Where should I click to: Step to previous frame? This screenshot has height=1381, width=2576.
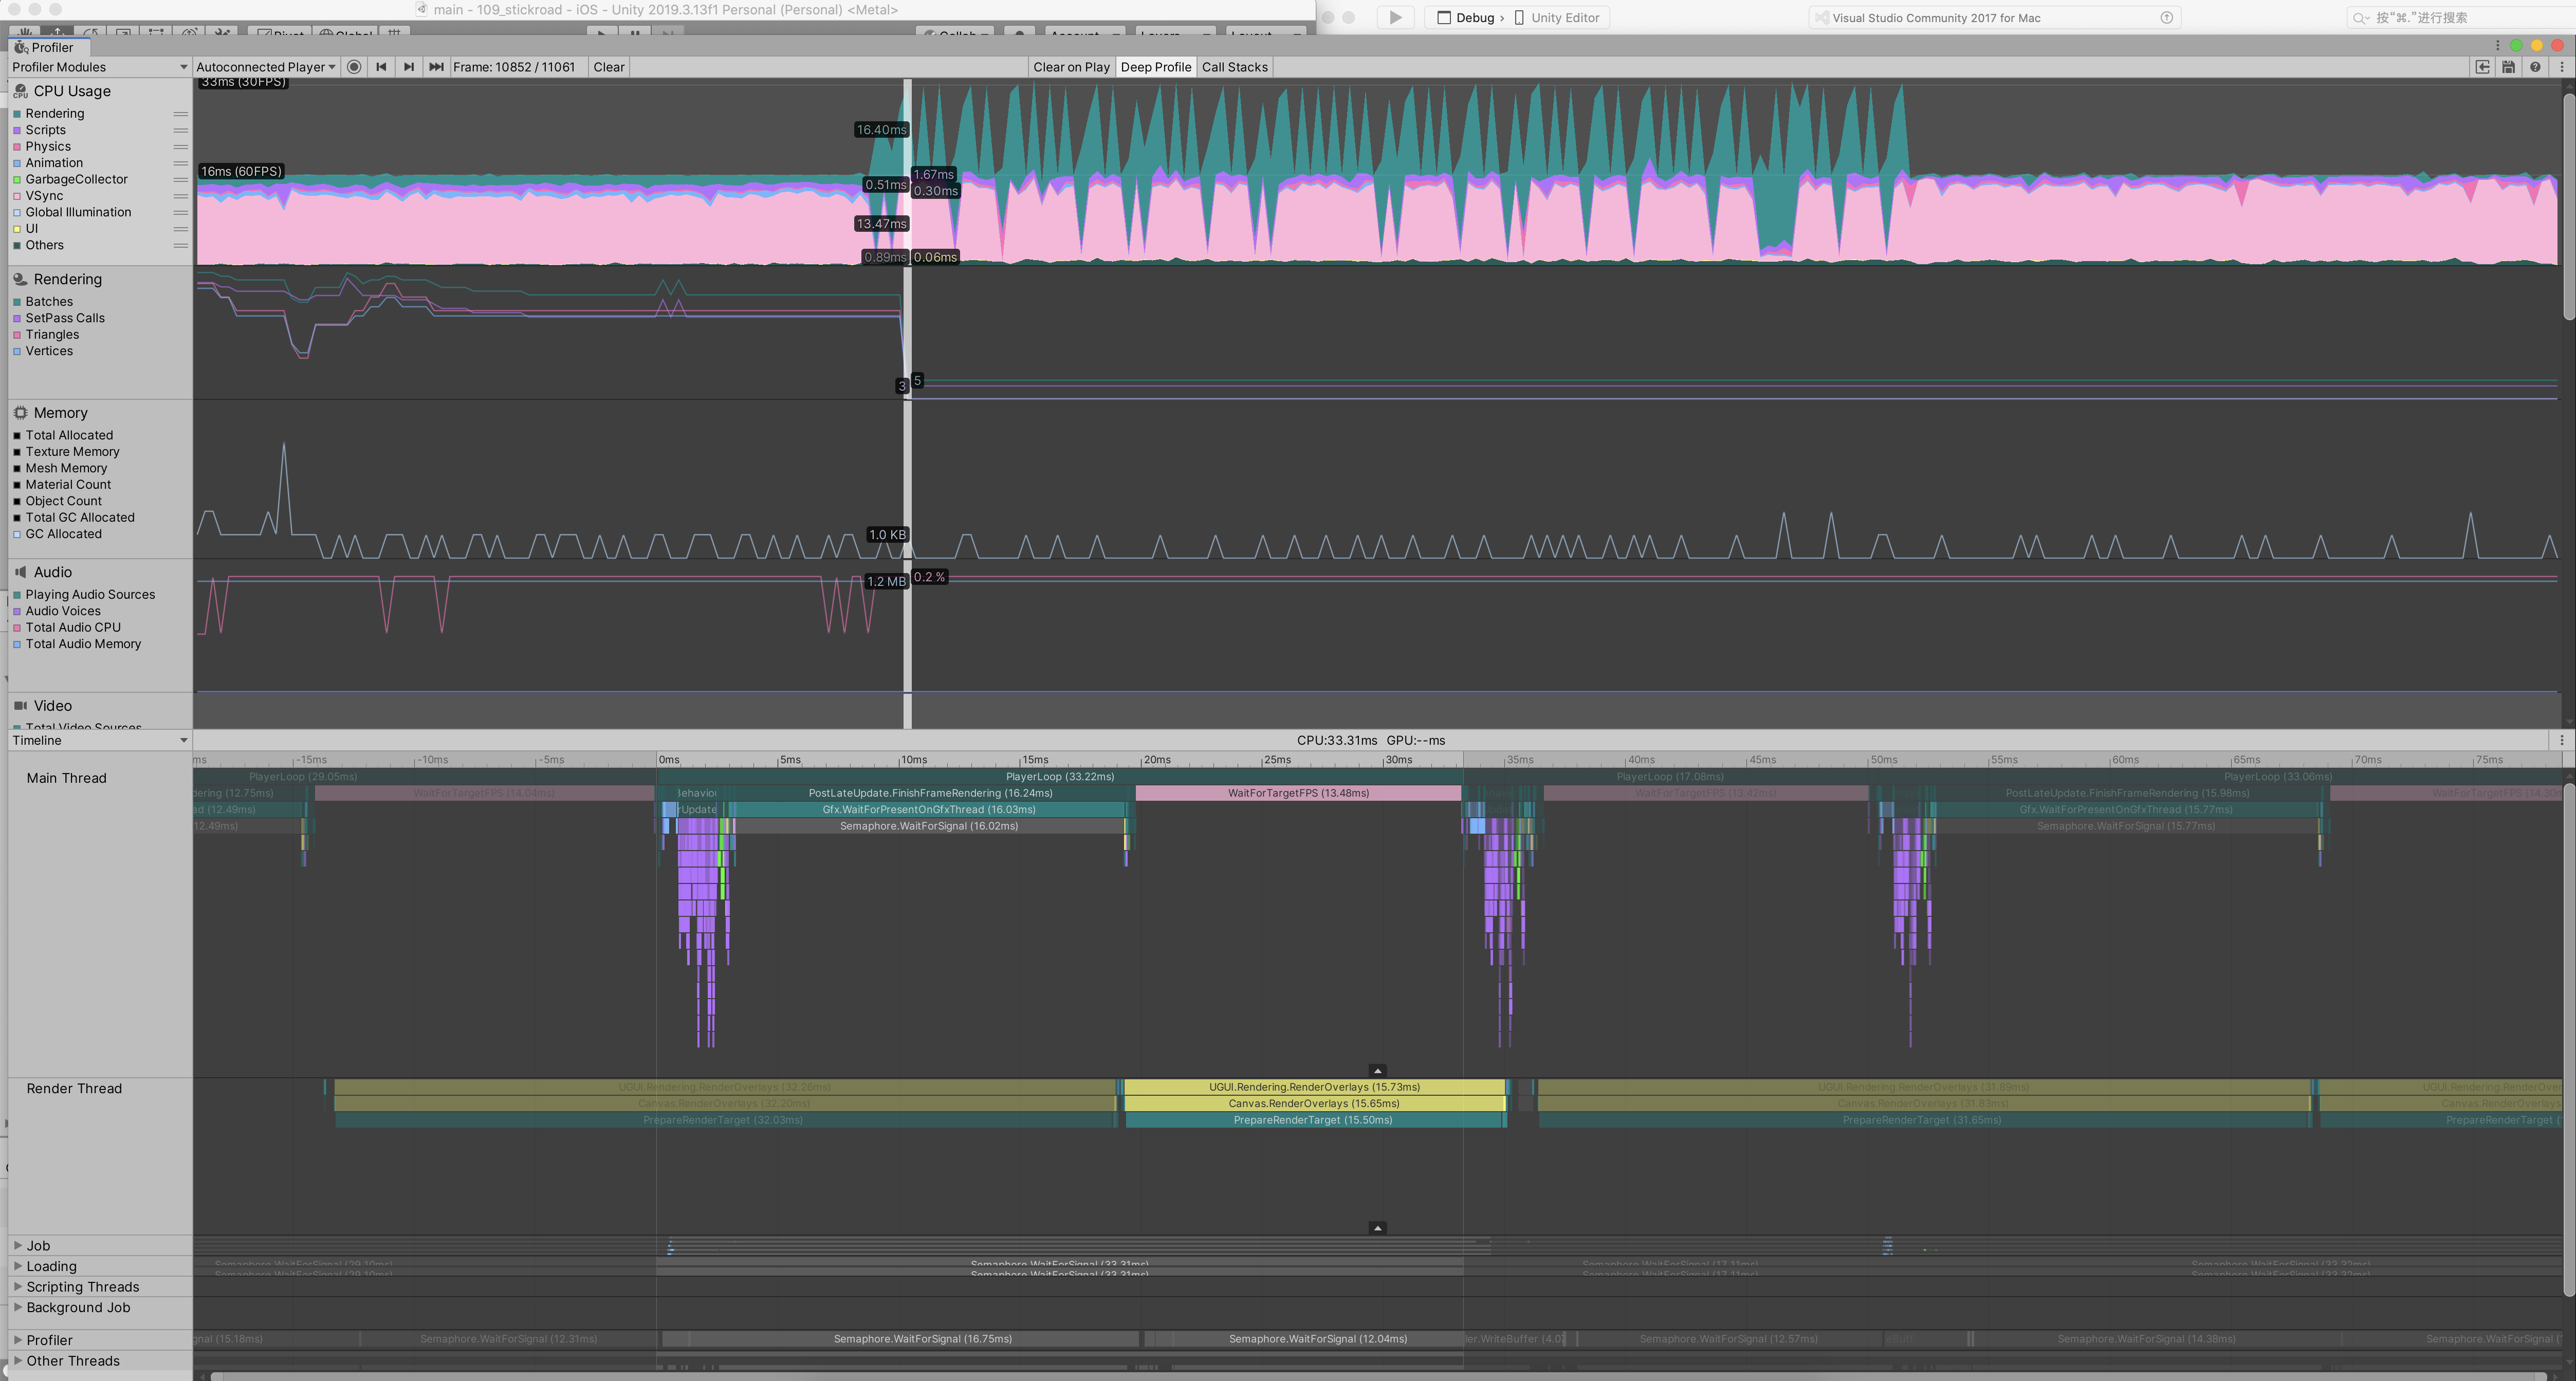[381, 67]
